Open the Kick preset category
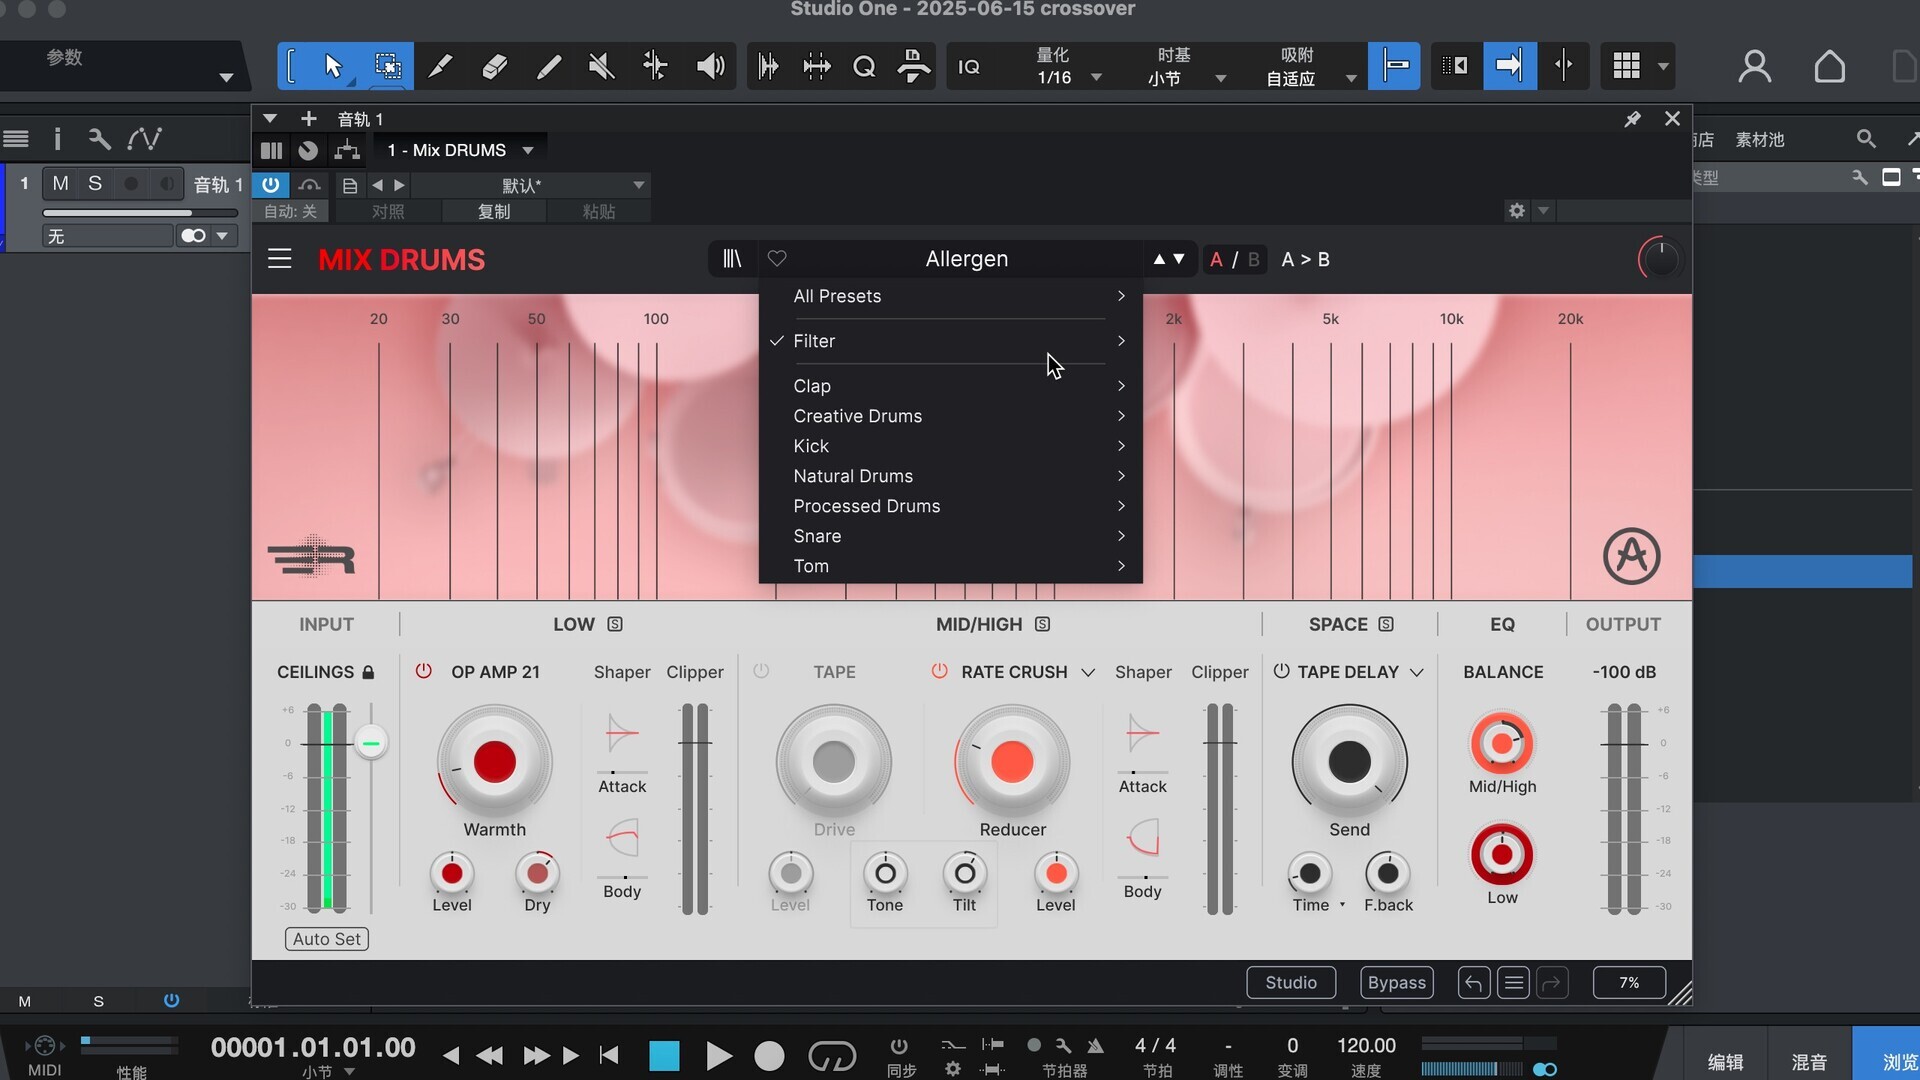Image resolution: width=1920 pixels, height=1080 pixels. (x=951, y=446)
